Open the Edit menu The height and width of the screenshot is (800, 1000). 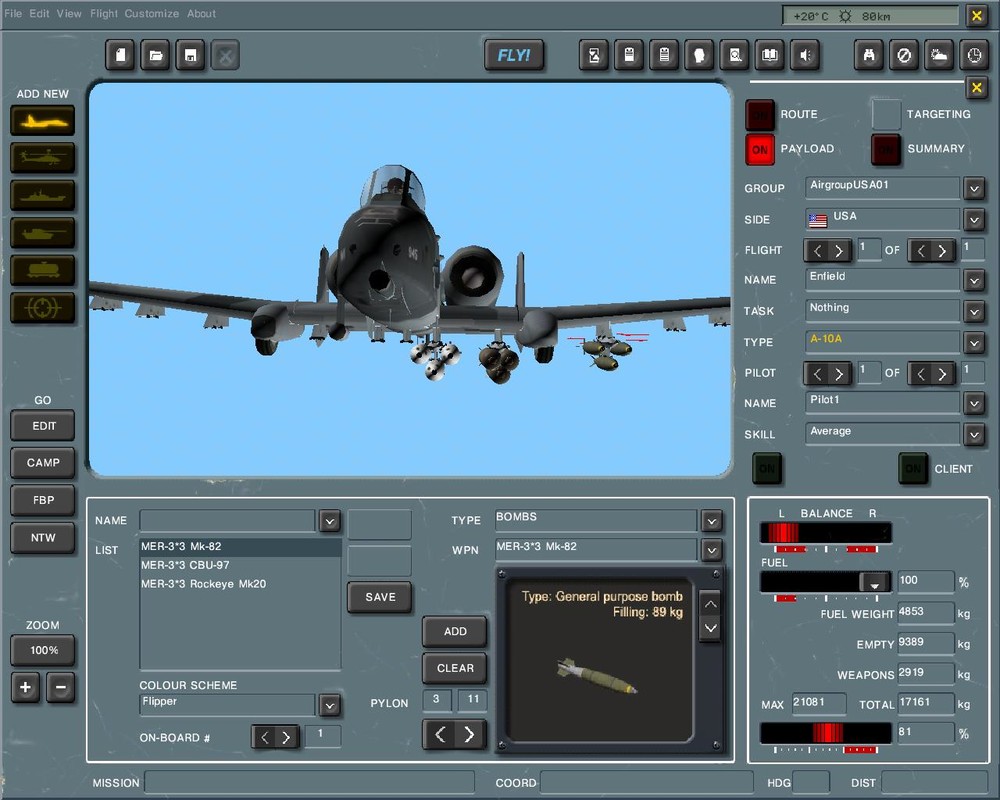(x=39, y=13)
